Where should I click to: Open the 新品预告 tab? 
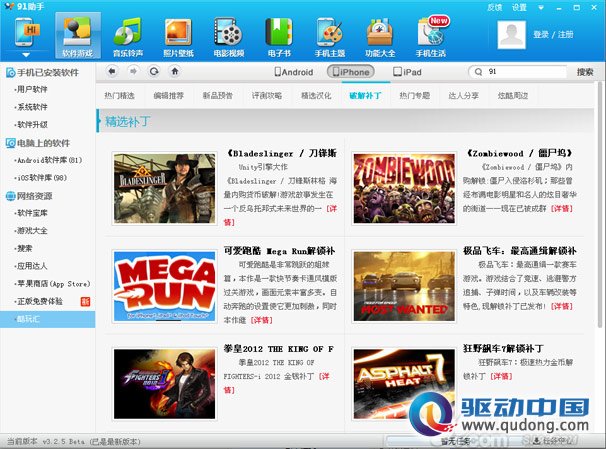[x=218, y=95]
